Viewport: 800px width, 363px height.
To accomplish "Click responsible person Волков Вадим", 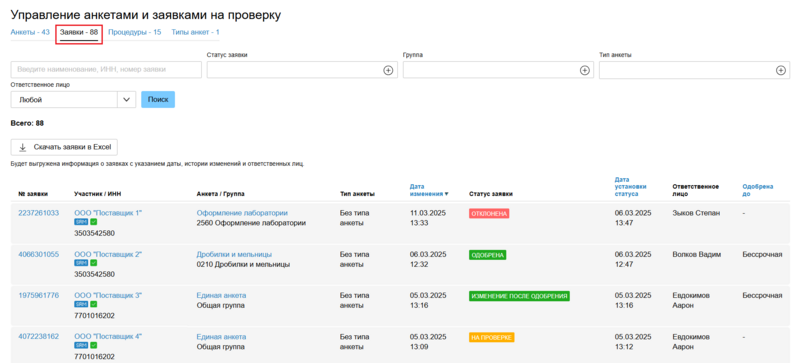I will click(x=697, y=254).
